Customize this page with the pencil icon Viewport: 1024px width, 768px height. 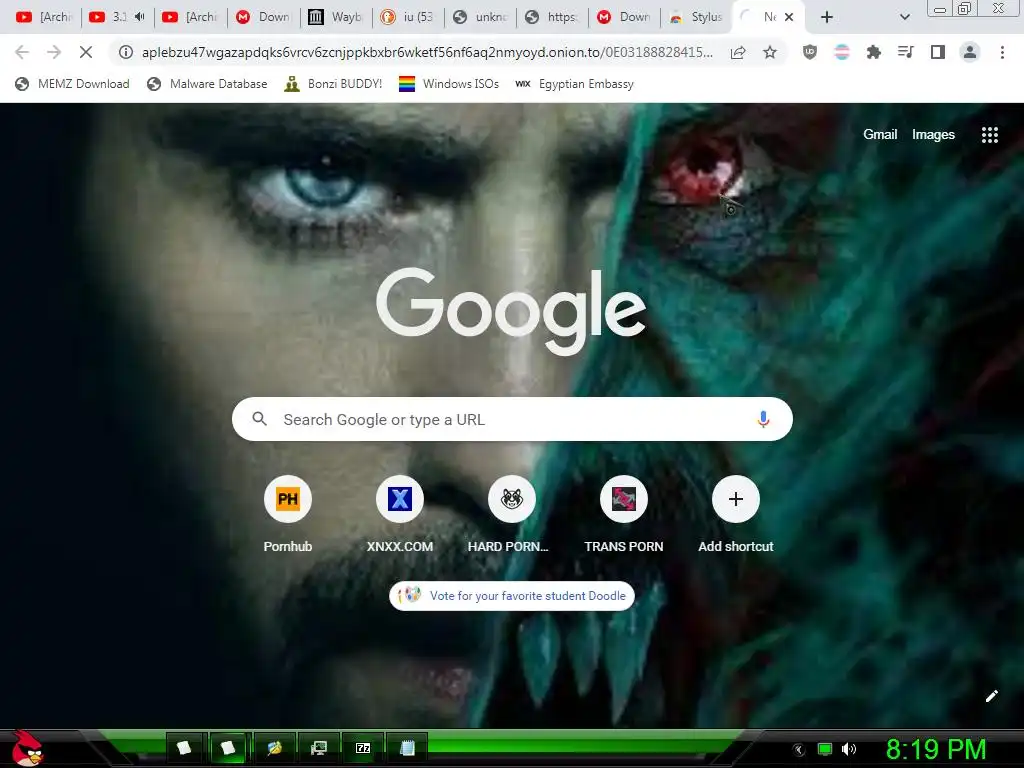991,696
